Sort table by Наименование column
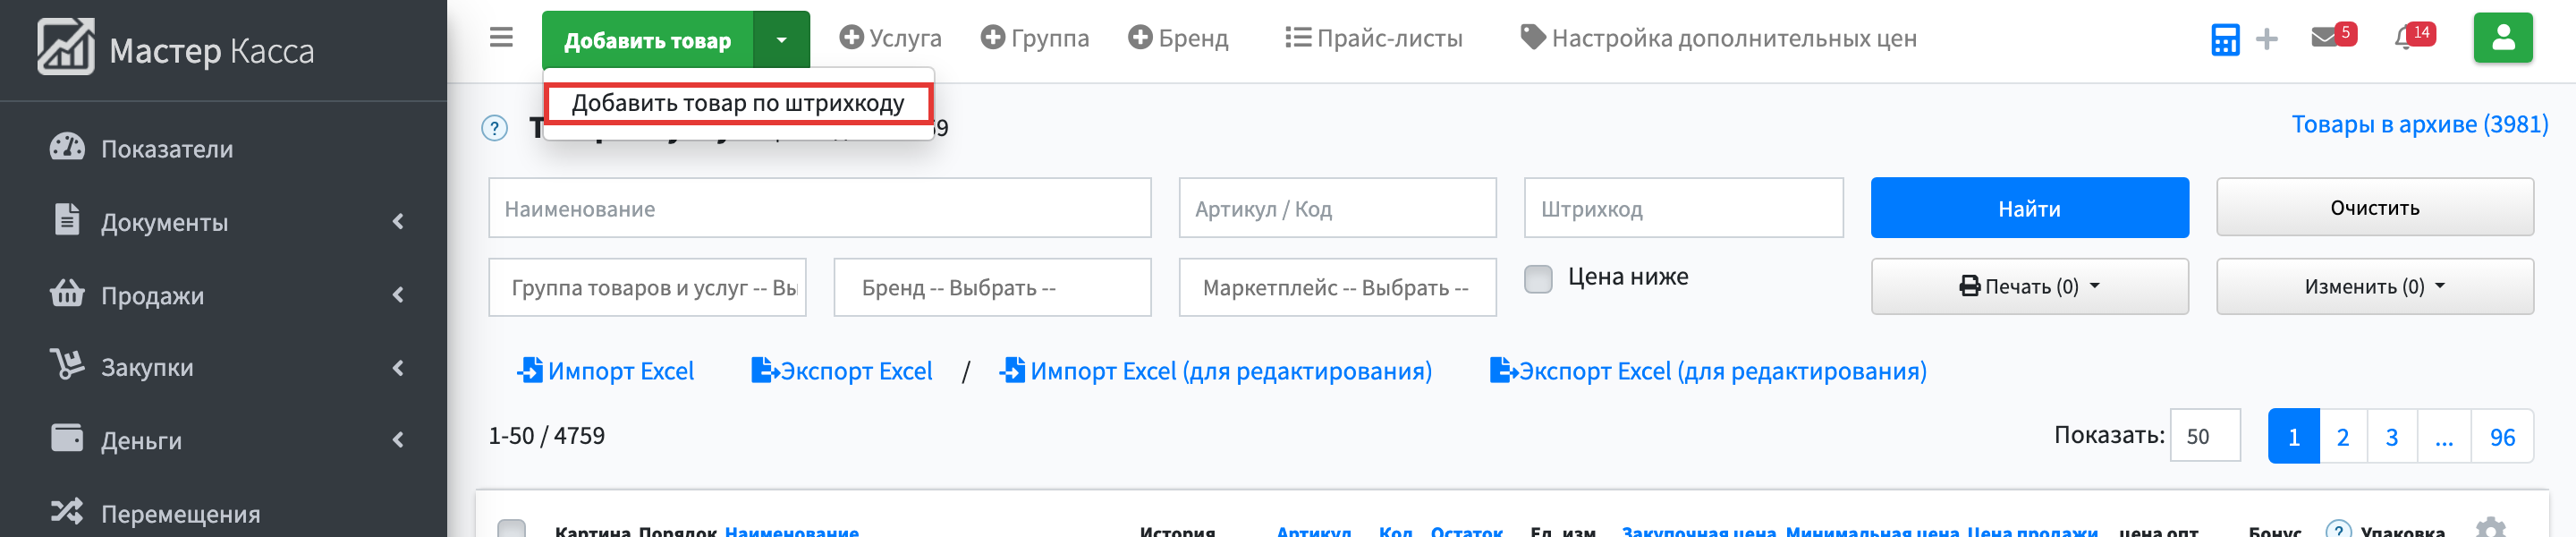This screenshot has width=2576, height=537. click(x=791, y=531)
